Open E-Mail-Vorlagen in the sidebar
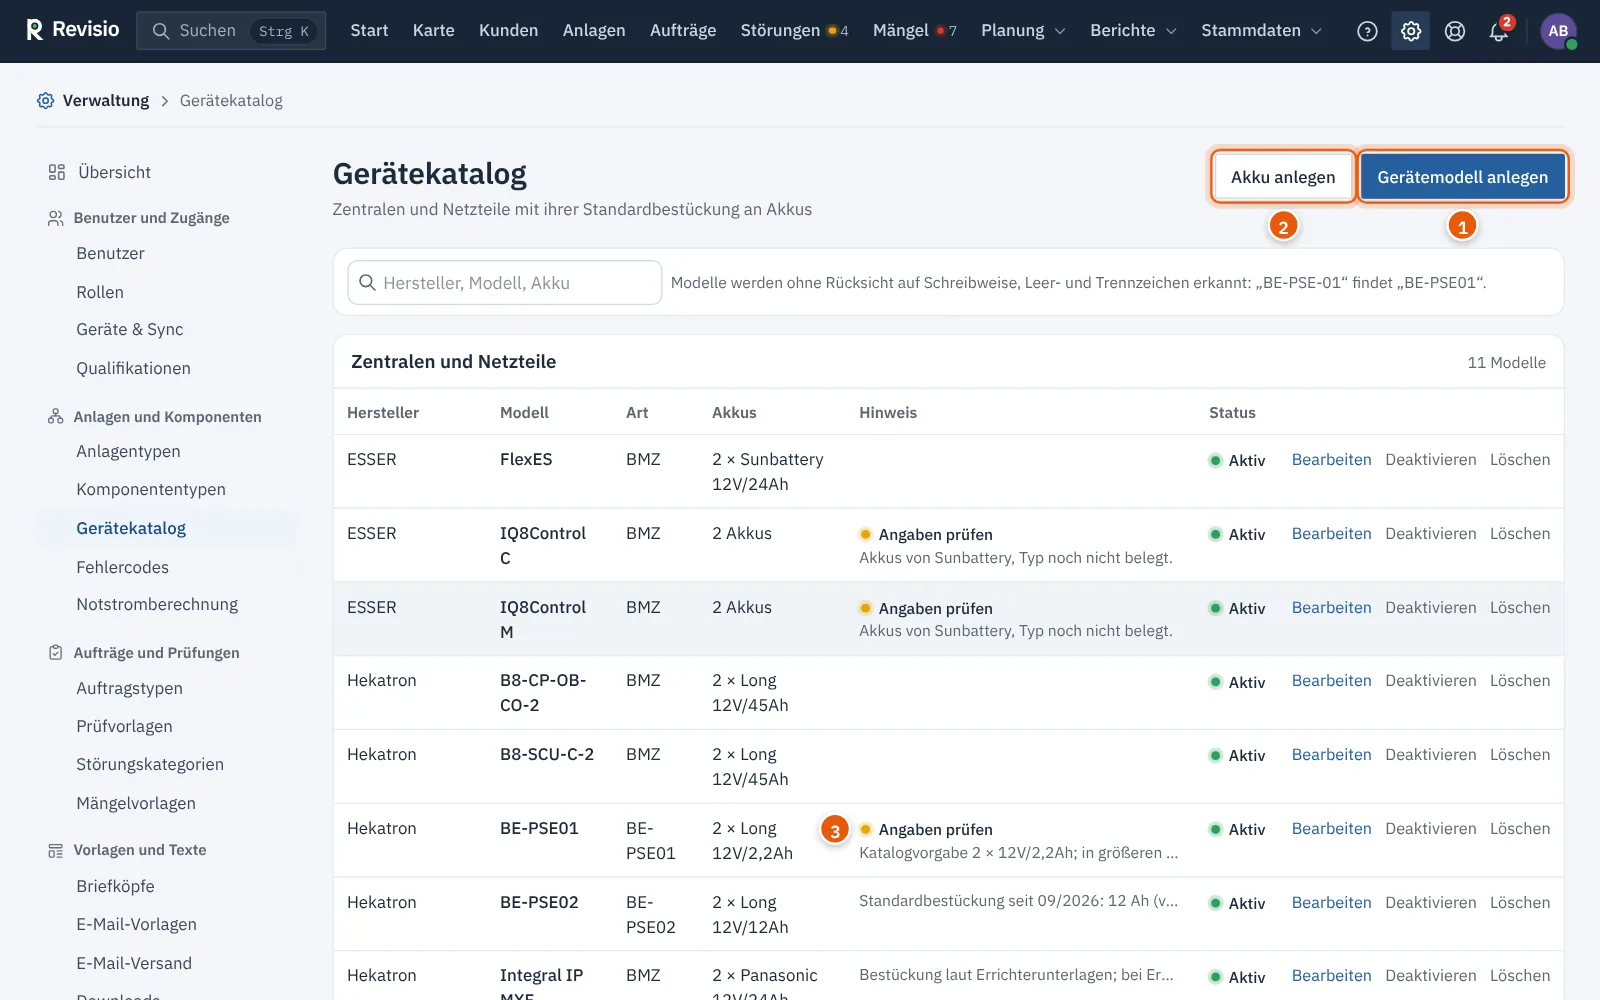Viewport: 1600px width, 1000px height. coord(136,925)
